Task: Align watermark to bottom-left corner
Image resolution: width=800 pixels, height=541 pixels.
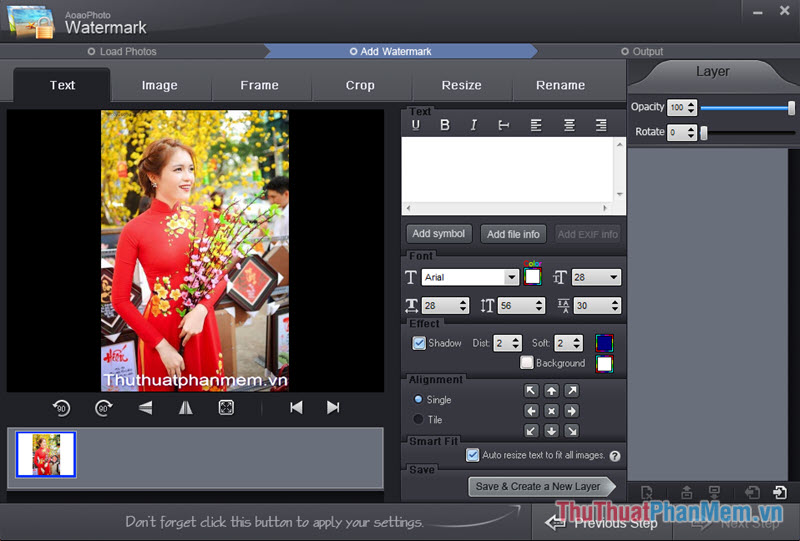Action: tap(531, 431)
